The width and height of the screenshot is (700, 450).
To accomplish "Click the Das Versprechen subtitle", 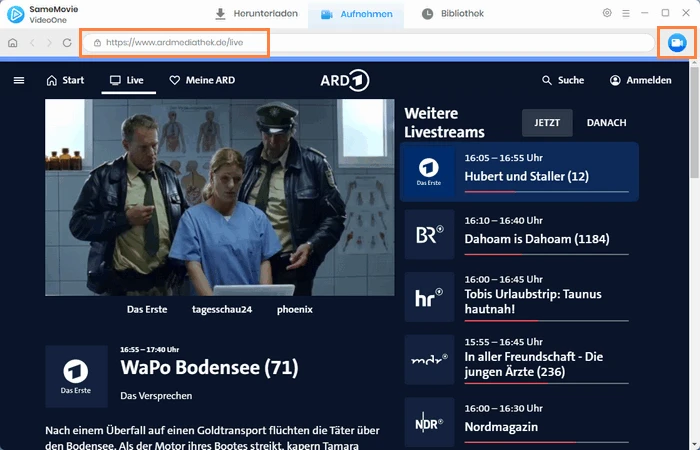I will coord(156,396).
